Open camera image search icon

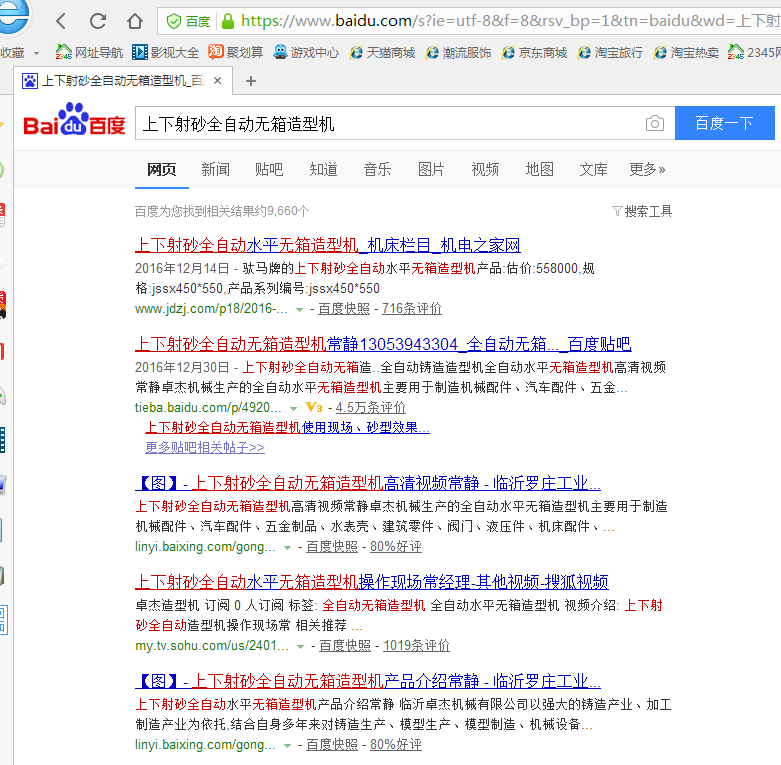click(654, 123)
